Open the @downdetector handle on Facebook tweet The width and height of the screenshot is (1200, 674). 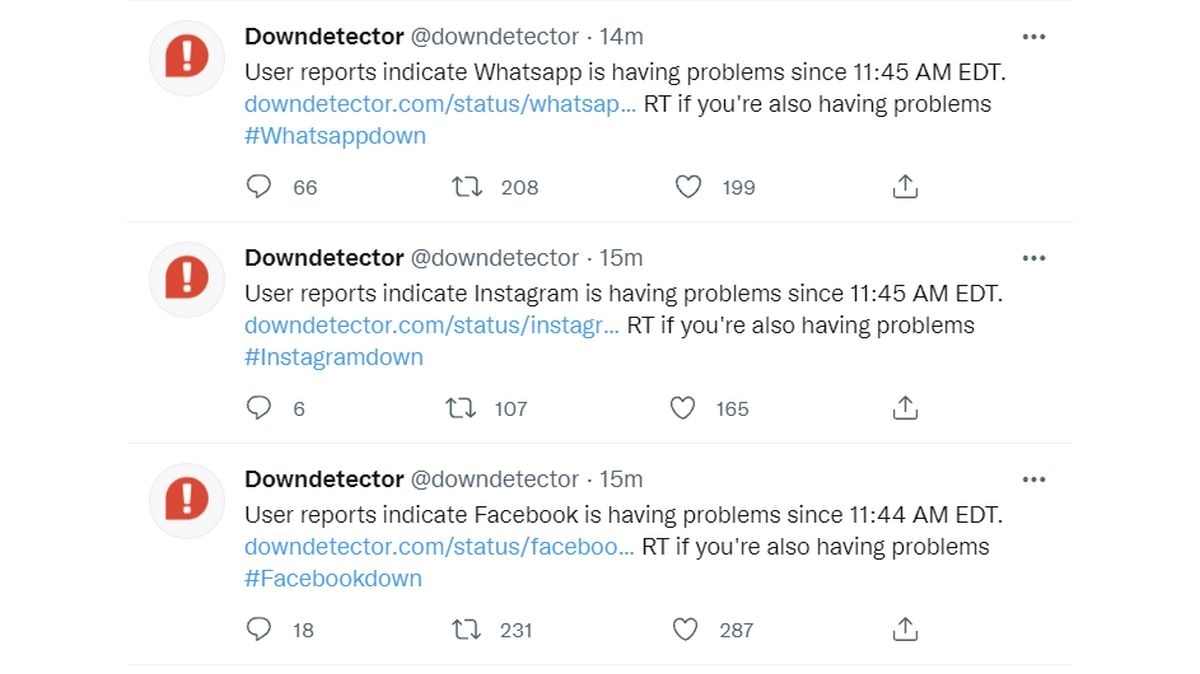click(x=495, y=479)
